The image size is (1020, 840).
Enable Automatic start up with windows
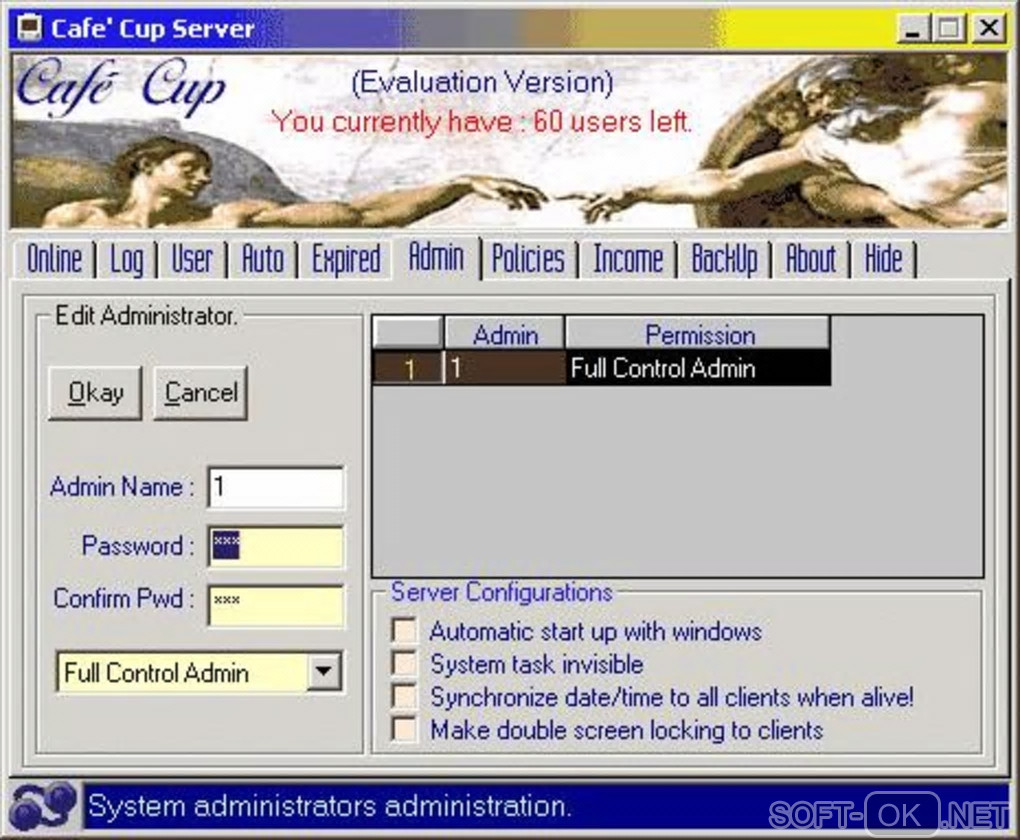404,630
